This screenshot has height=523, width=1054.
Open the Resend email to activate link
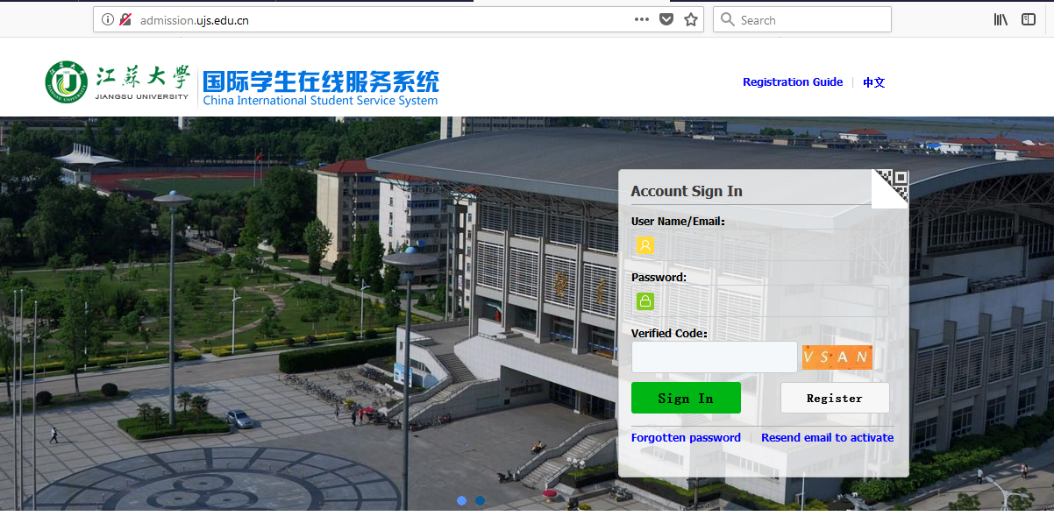coord(827,438)
